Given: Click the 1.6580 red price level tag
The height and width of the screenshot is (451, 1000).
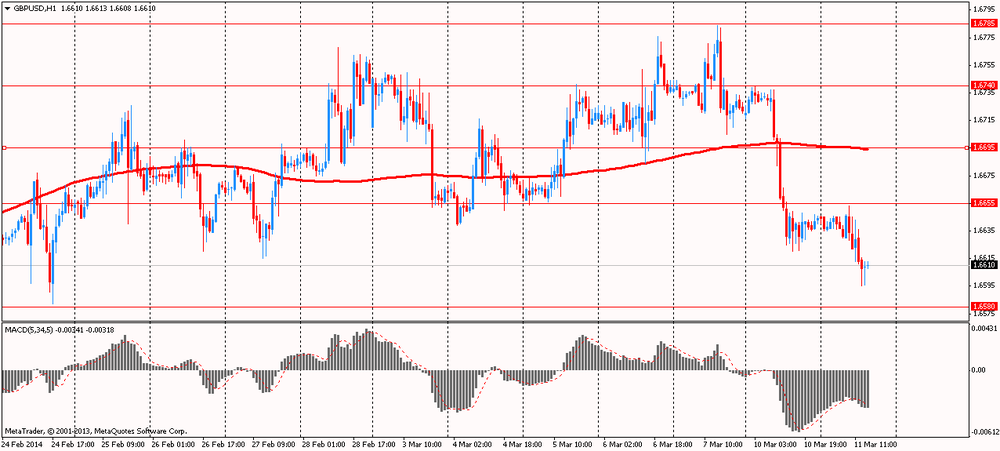Looking at the screenshot, I should pyautogui.click(x=984, y=306).
